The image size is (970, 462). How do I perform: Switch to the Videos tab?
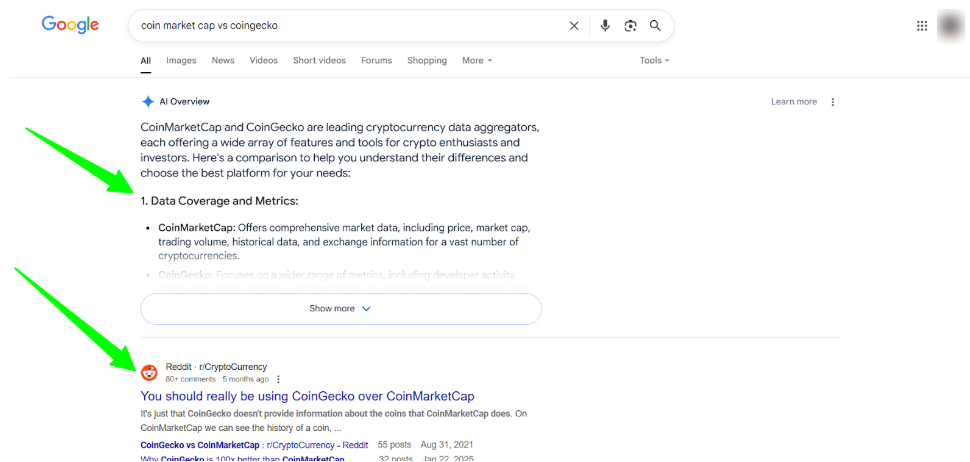[x=264, y=61]
